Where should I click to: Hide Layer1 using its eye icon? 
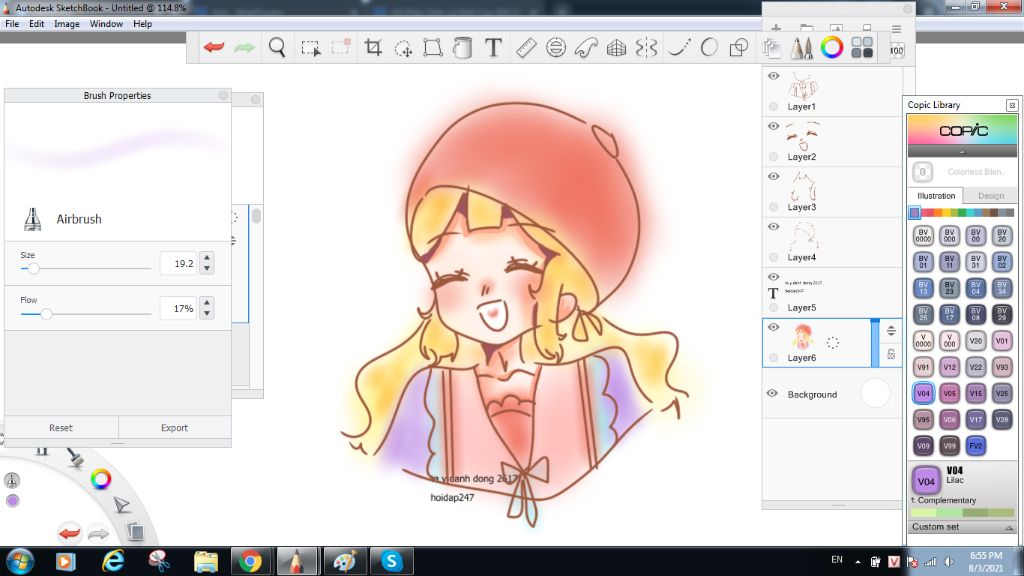(773, 76)
